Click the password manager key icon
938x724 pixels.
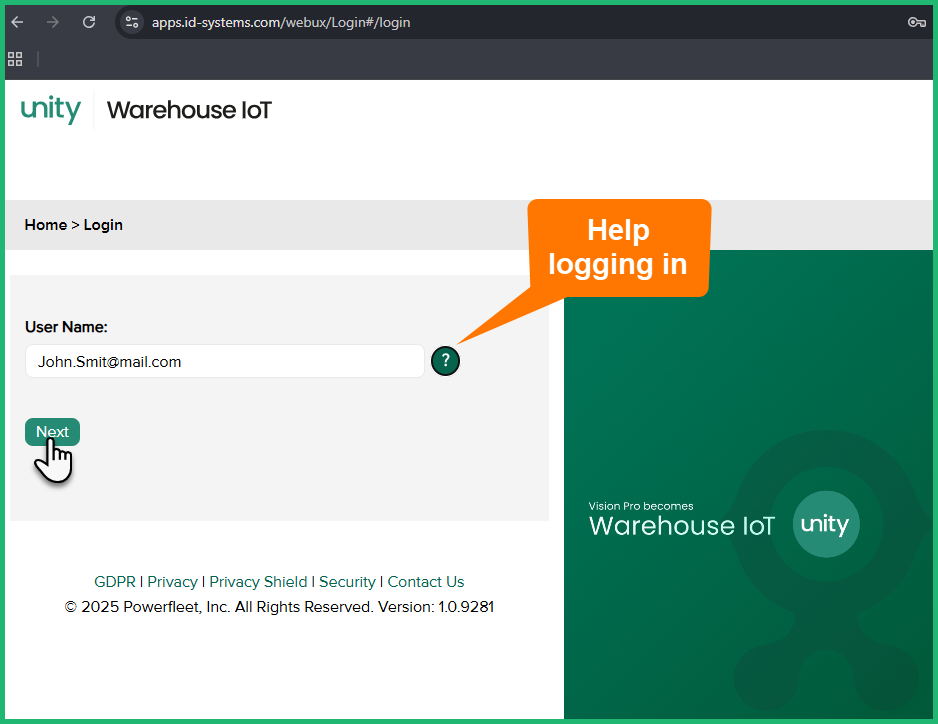click(x=917, y=21)
